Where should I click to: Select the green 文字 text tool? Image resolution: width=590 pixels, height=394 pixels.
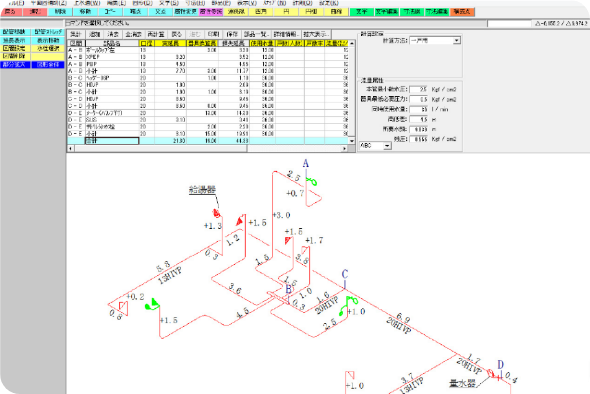361,12
